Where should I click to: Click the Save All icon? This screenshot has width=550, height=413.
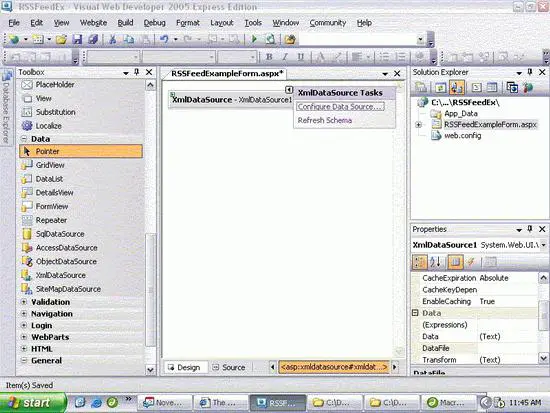pos(93,39)
